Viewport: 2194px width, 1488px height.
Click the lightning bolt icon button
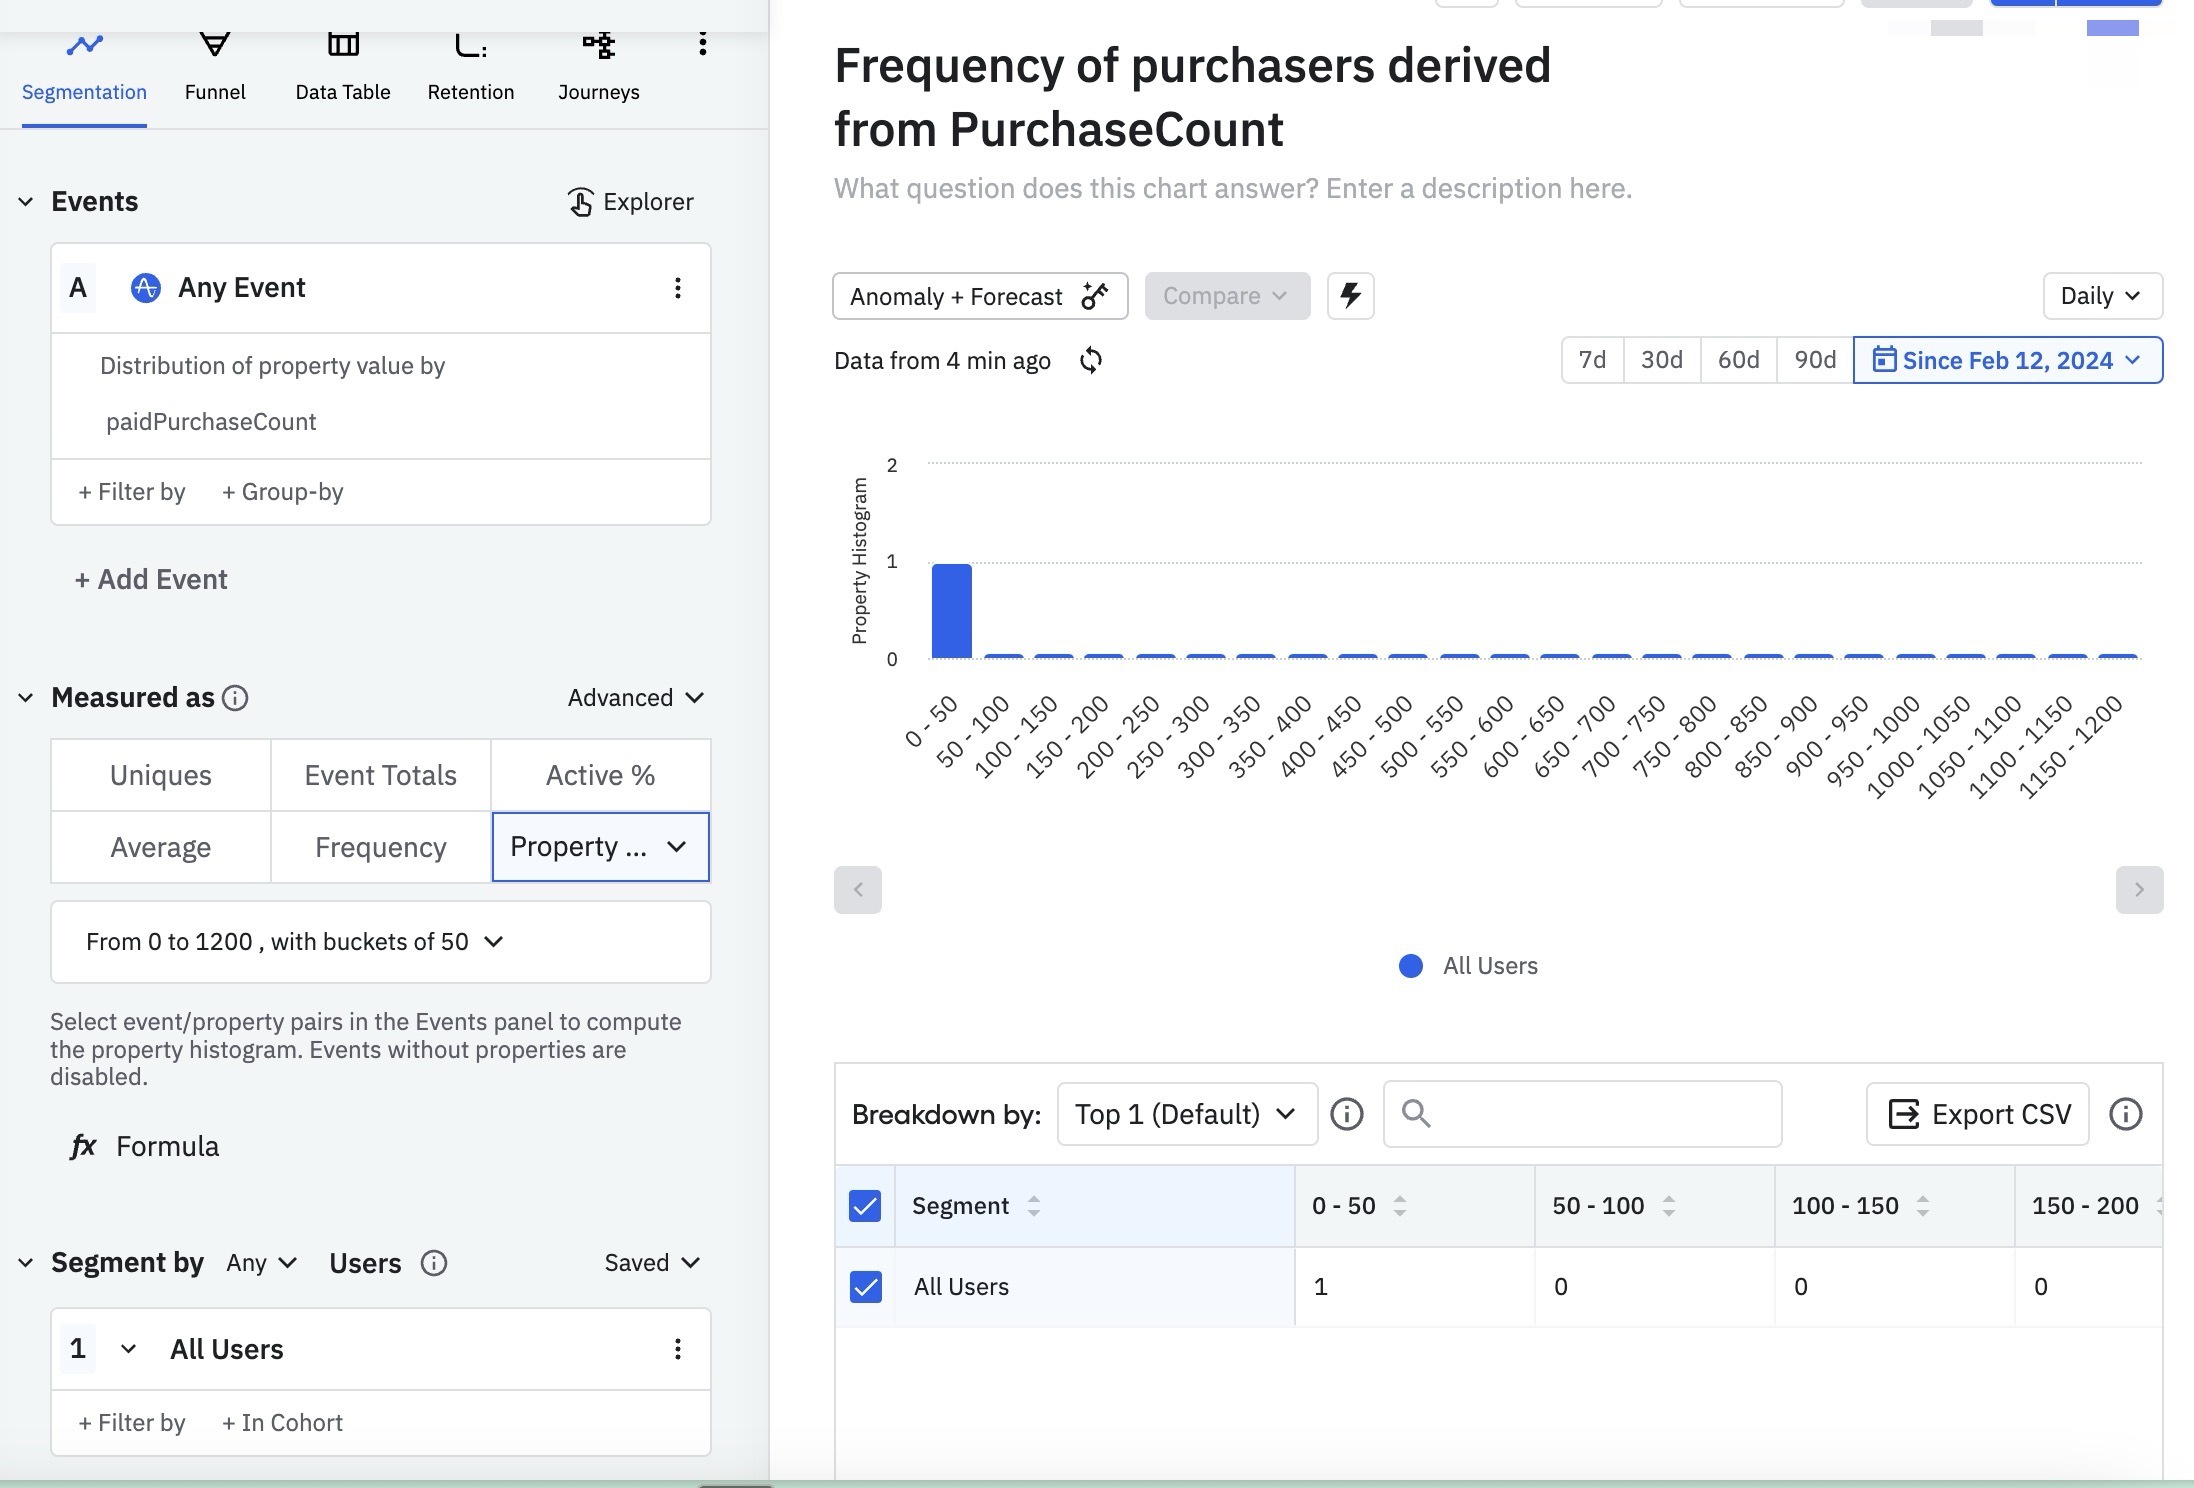coord(1350,296)
